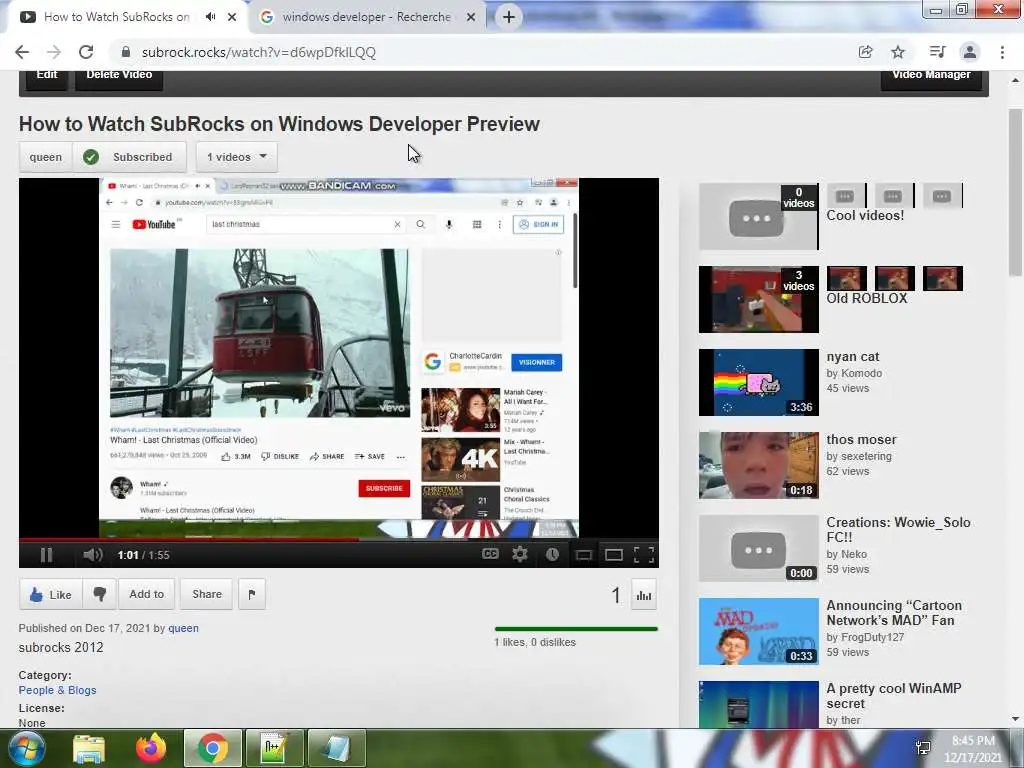Pause the video with the pause button
This screenshot has width=1024, height=768.
coord(46,555)
